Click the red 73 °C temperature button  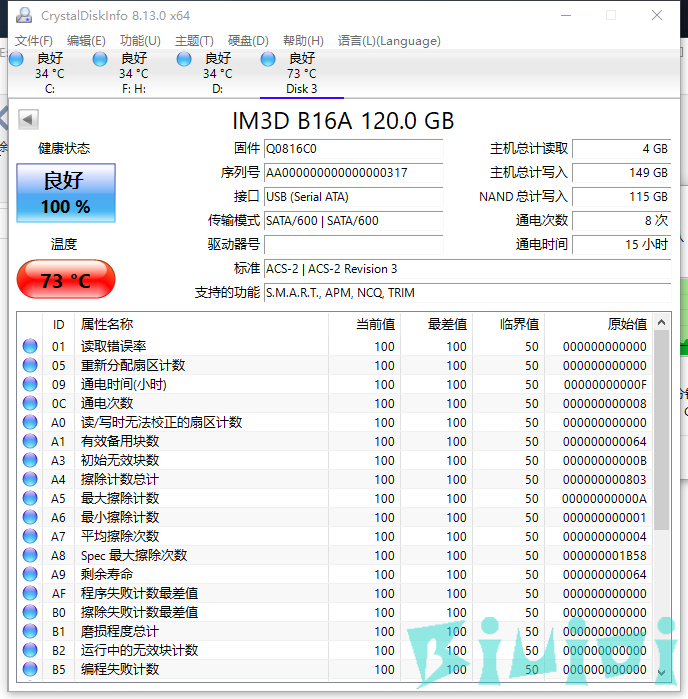pos(66,280)
